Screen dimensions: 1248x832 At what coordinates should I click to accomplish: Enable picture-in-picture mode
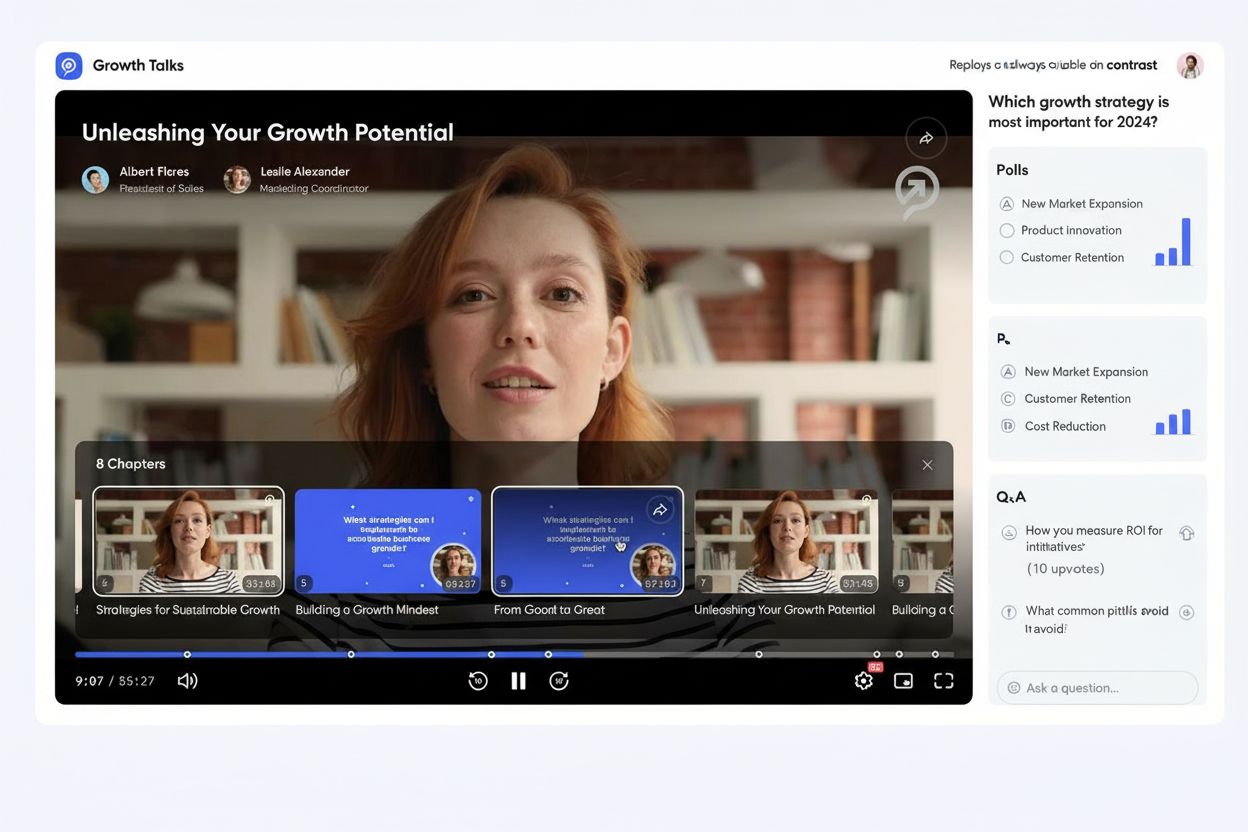pyautogui.click(x=903, y=681)
